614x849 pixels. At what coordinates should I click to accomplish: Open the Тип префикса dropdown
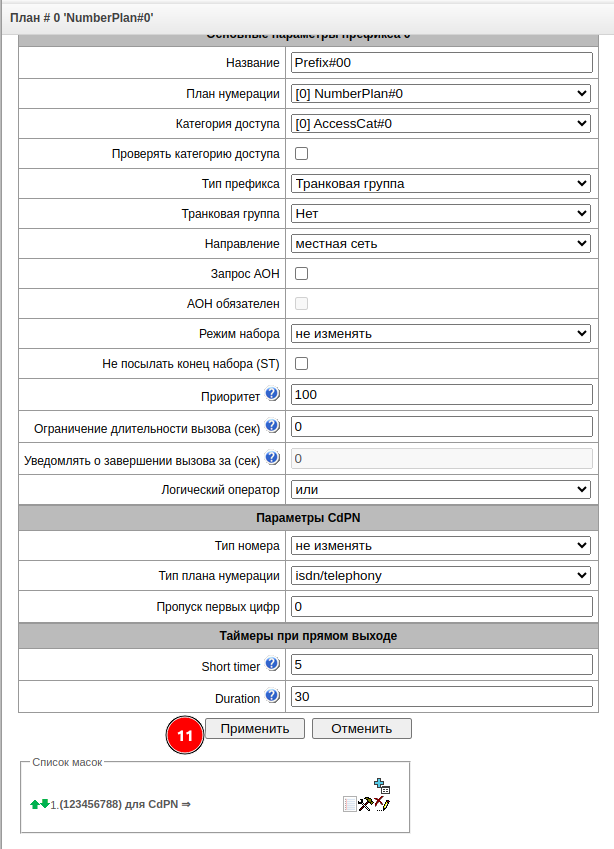point(441,184)
